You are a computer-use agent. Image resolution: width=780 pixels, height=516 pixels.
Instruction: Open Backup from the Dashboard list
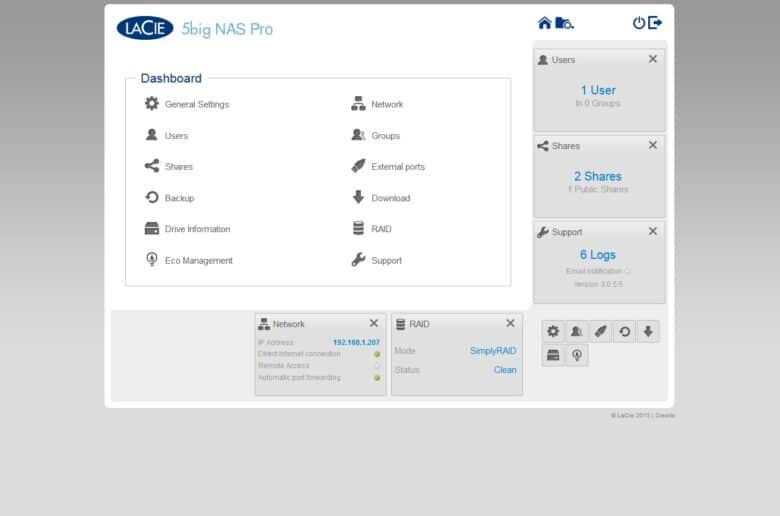click(170, 198)
